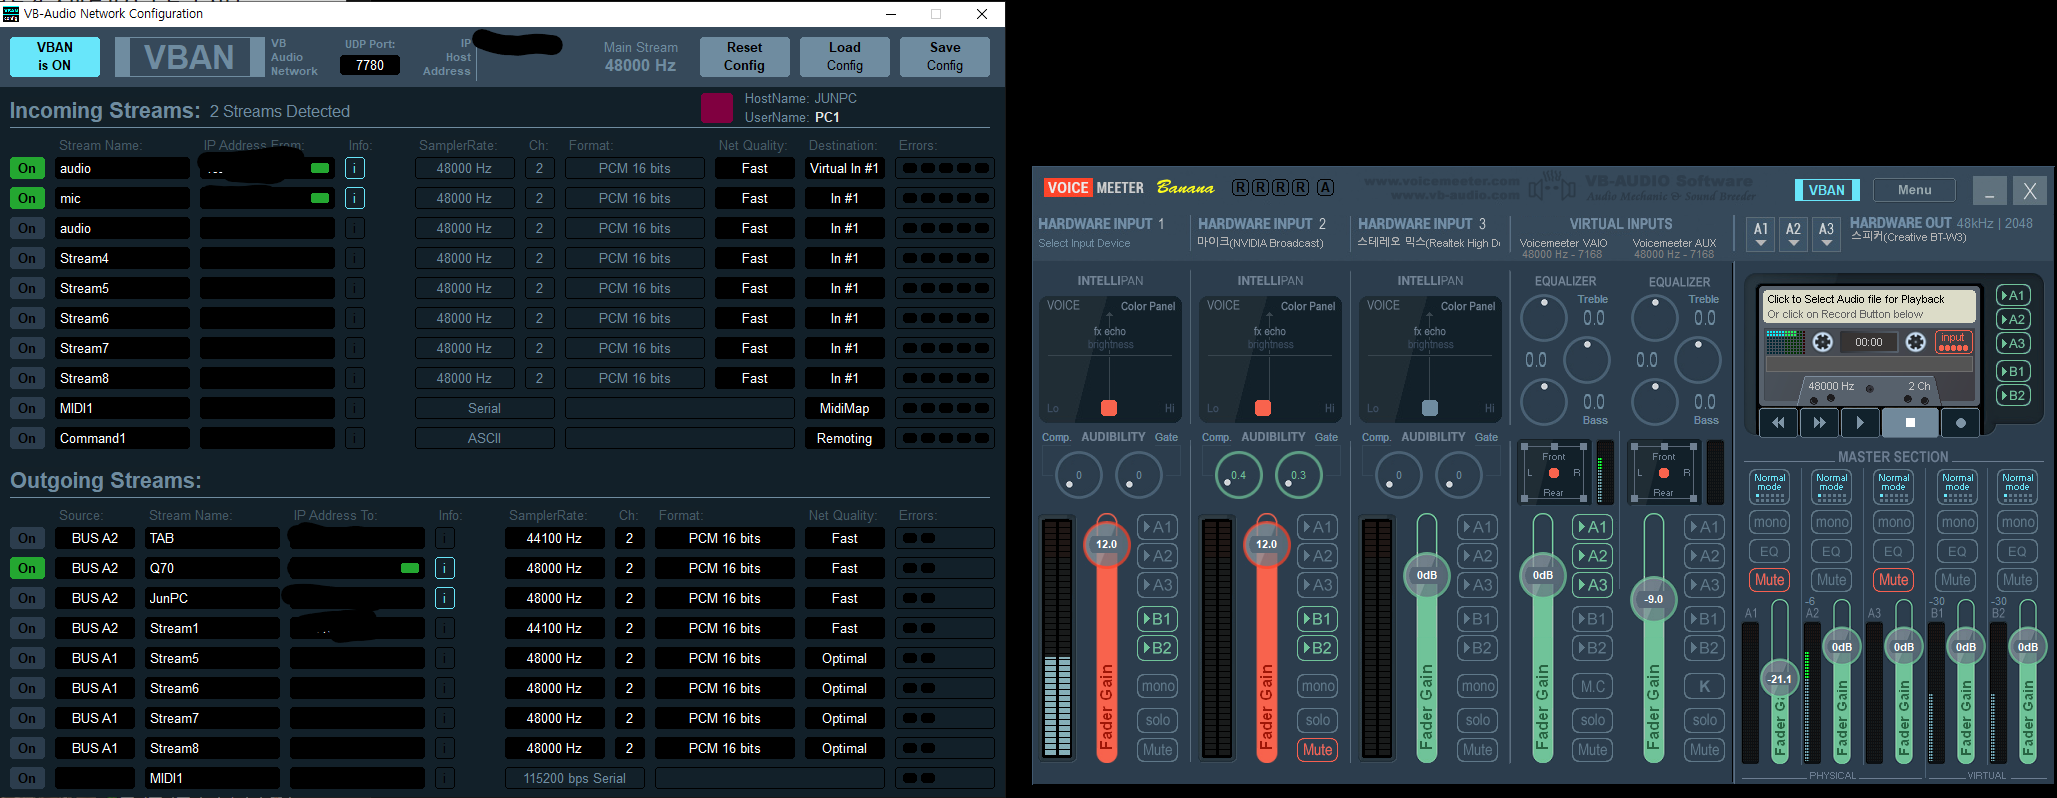The height and width of the screenshot is (798, 2057).
Task: Mute Hardware Input 2 strip
Action: 1318,750
